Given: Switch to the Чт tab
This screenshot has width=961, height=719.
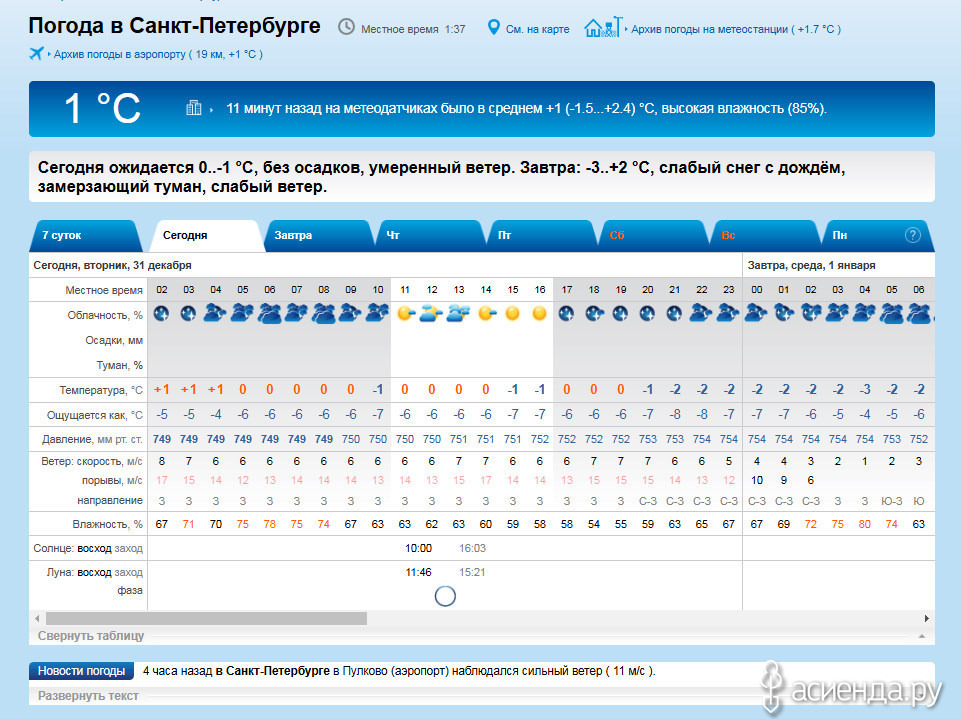Looking at the screenshot, I should pyautogui.click(x=430, y=235).
